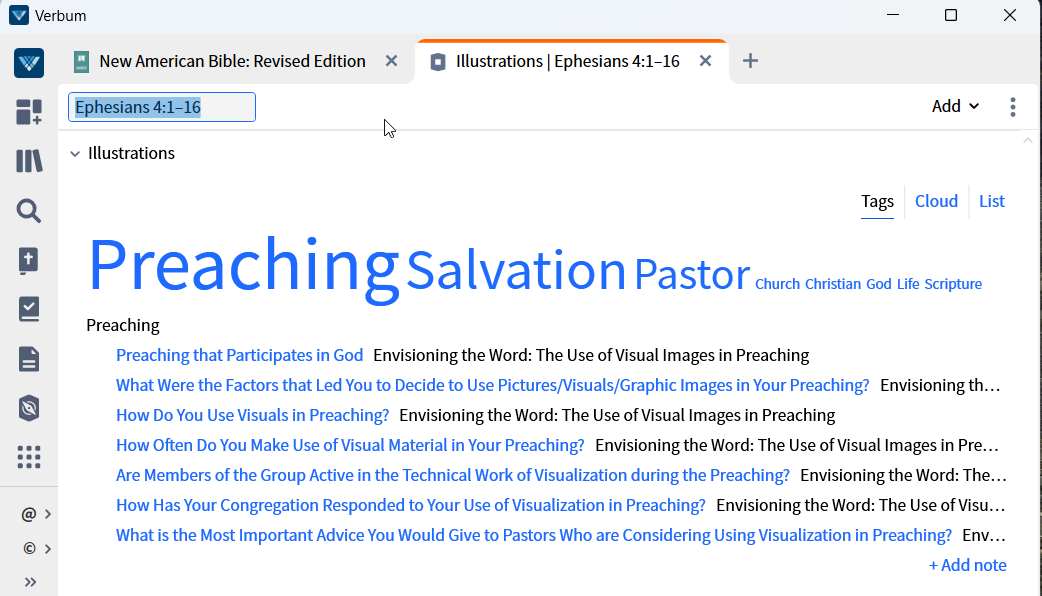Click Envisioning the Word source in first row

tap(591, 355)
